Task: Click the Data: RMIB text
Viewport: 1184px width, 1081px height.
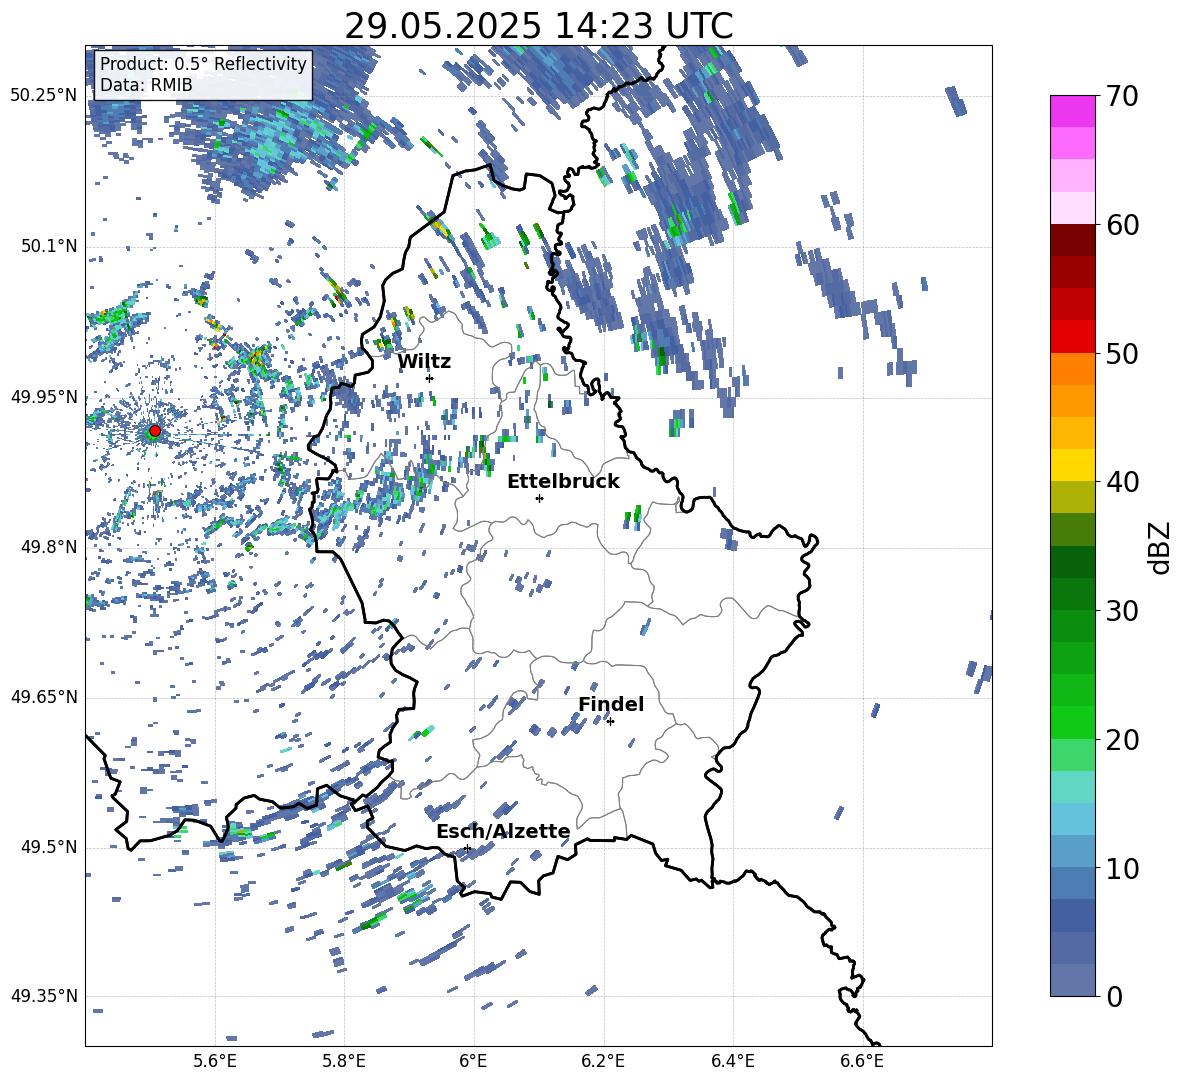Action: 146,85
